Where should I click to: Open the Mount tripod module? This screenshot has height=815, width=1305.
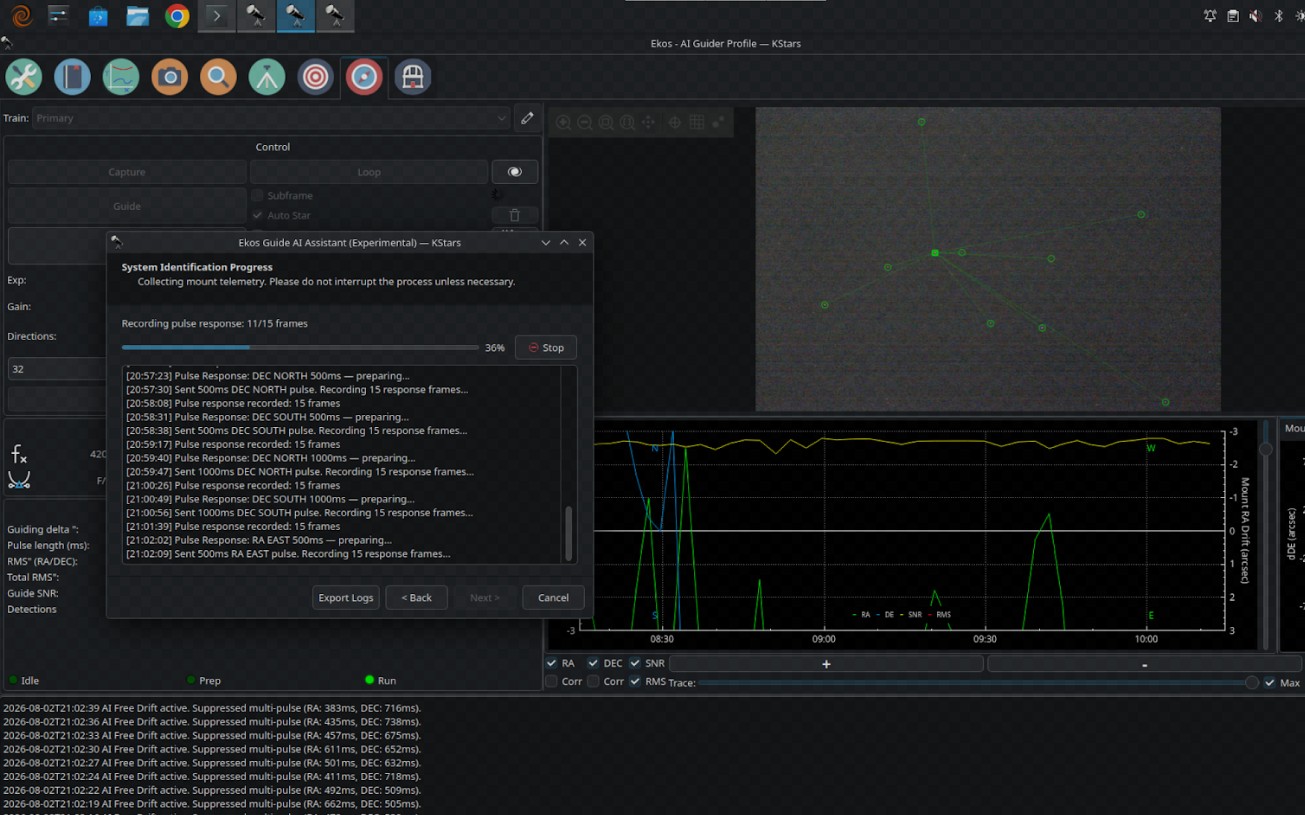pos(267,77)
